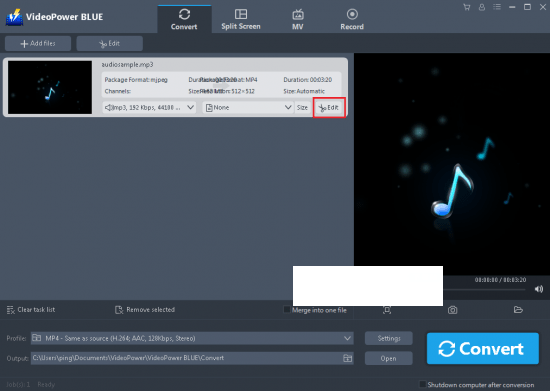Open snapshot folder icon below preview

coord(518,310)
